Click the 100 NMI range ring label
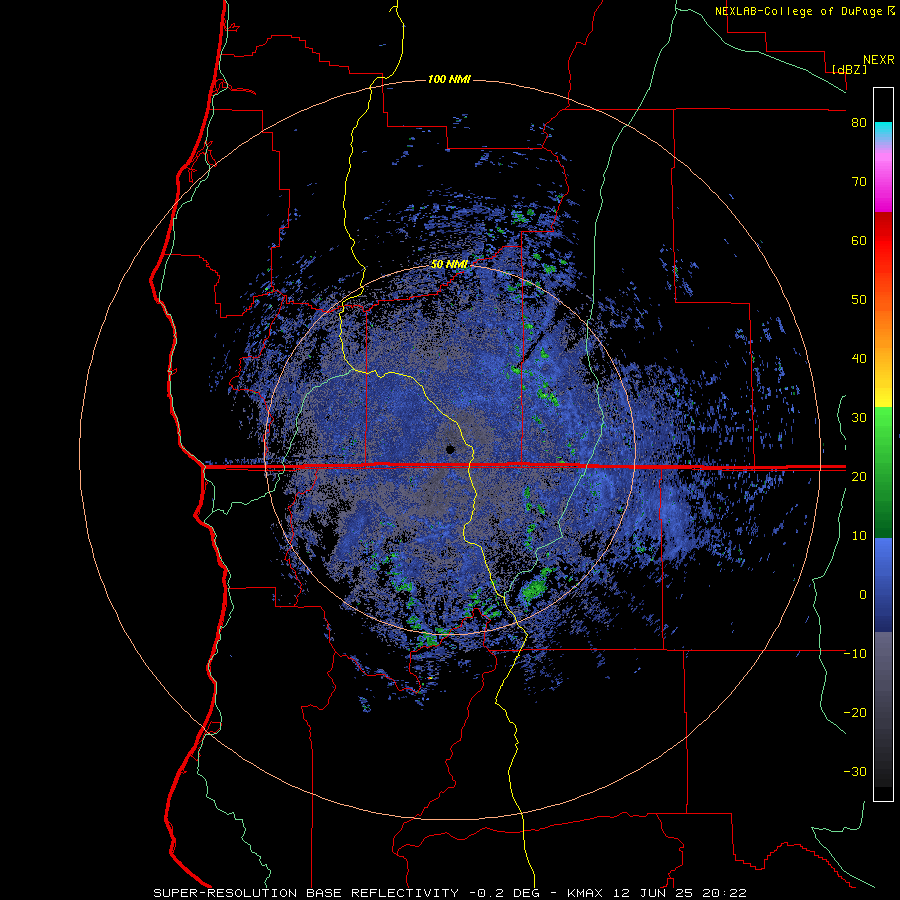 [449, 79]
